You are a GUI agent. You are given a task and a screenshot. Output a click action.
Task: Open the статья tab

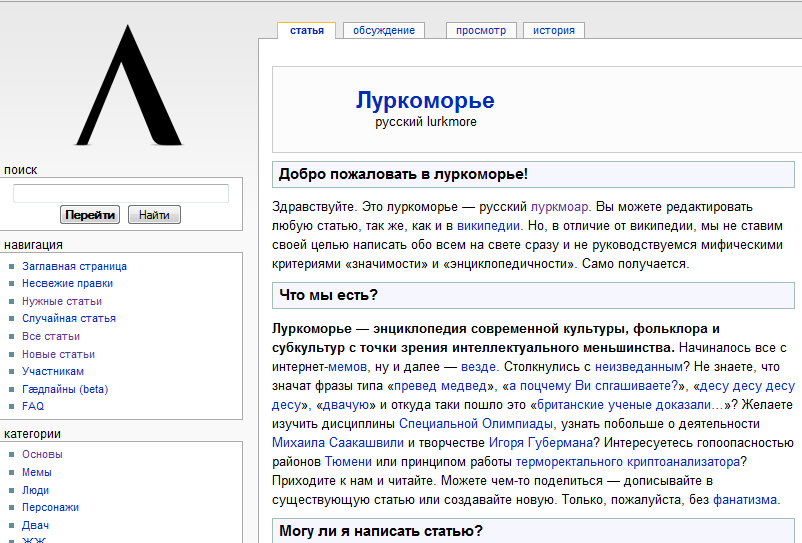click(306, 31)
